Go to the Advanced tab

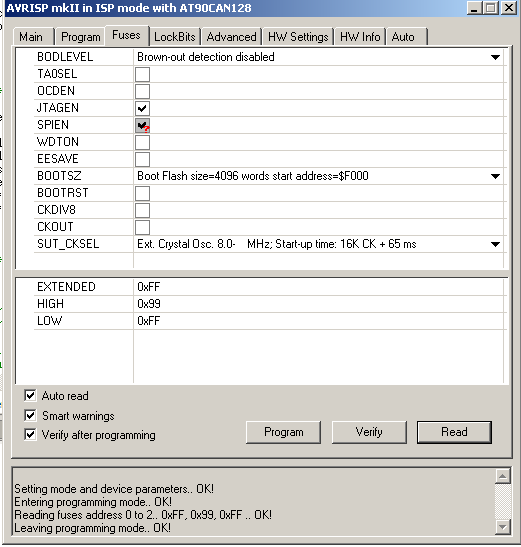point(231,37)
